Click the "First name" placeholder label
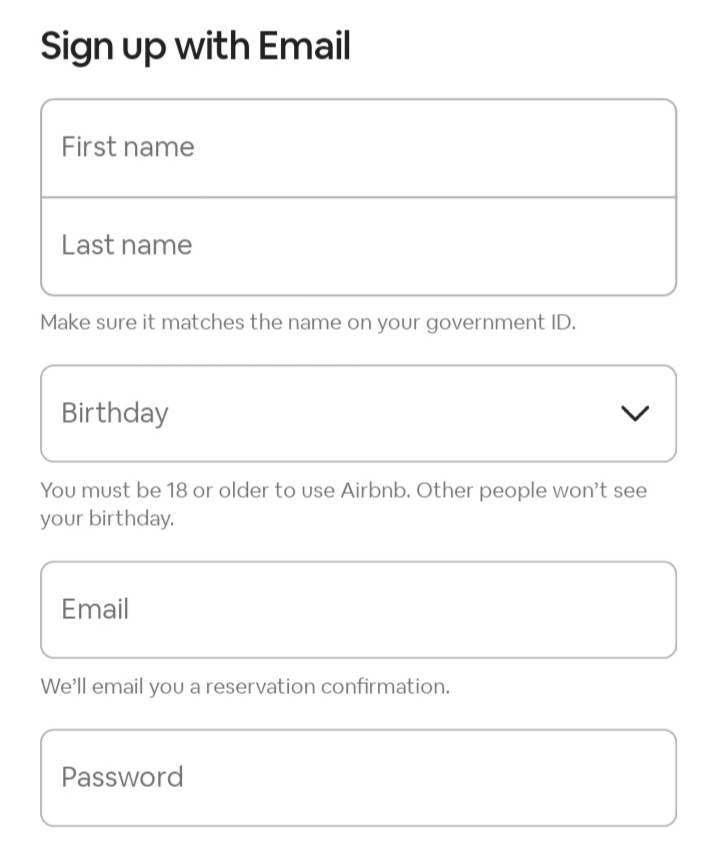Screen dimensions: 718x847 pos(128,147)
